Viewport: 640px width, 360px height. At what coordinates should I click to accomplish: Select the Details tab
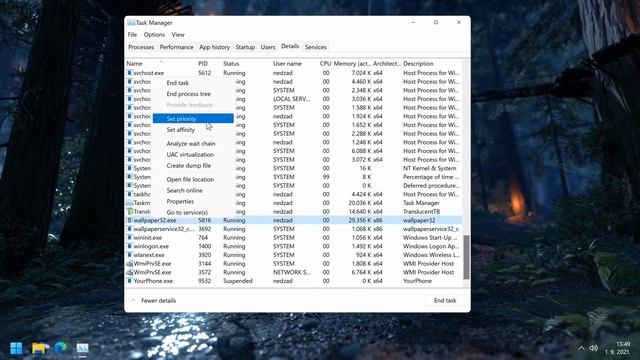click(x=290, y=47)
